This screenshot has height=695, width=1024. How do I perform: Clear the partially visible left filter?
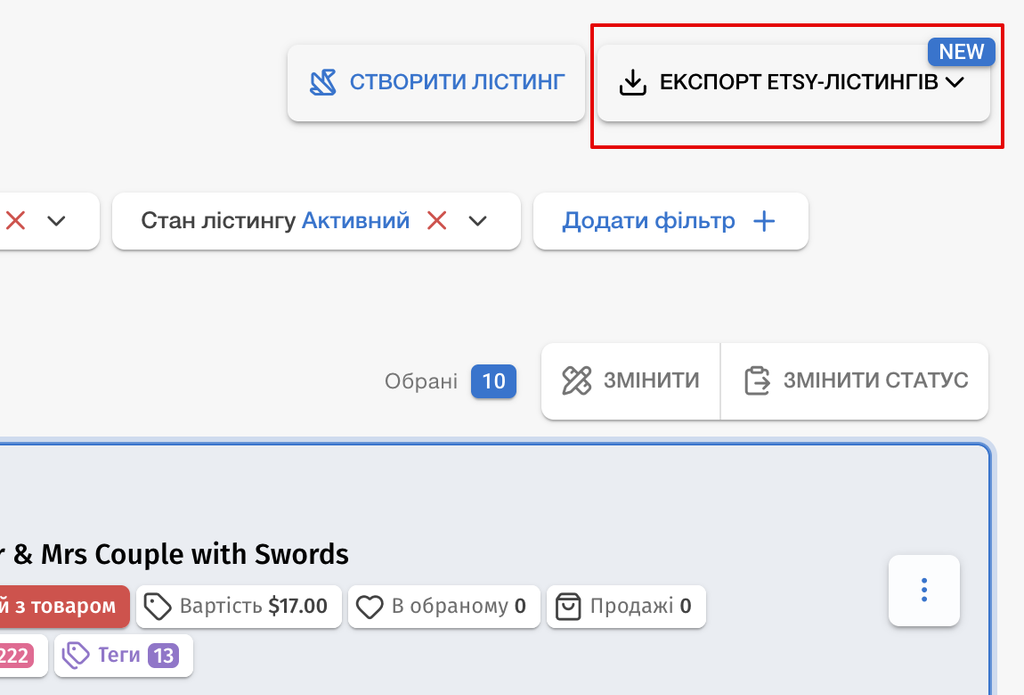[x=16, y=221]
